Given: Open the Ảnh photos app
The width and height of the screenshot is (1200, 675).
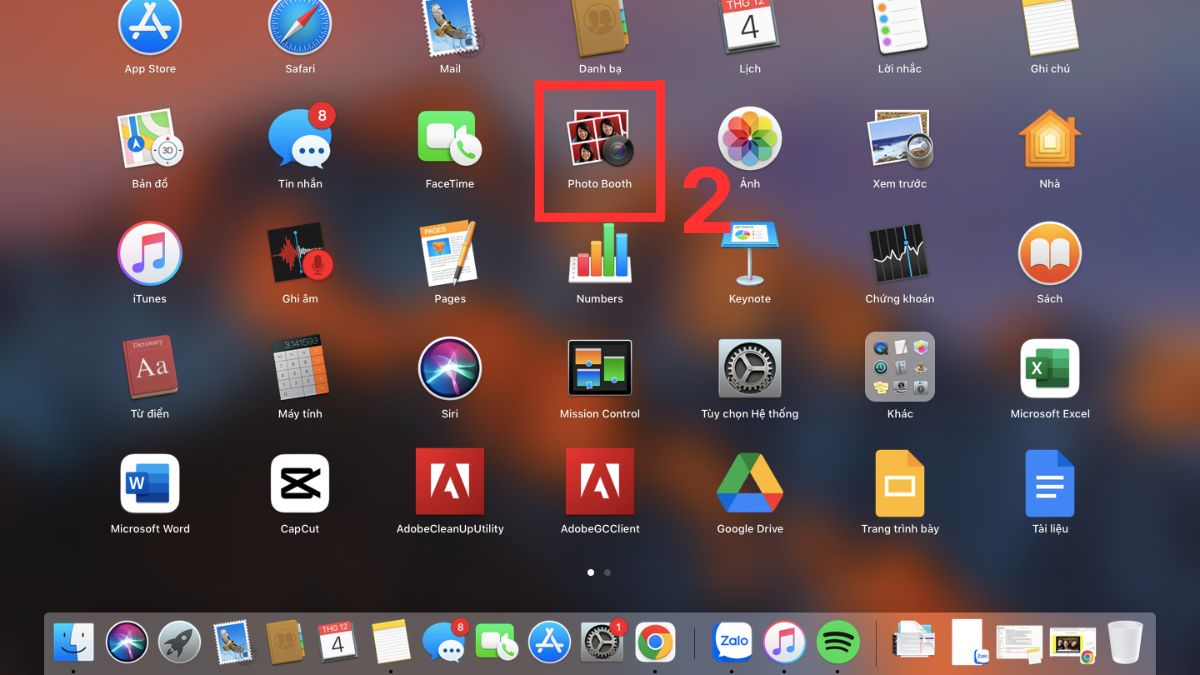Looking at the screenshot, I should pos(750,138).
